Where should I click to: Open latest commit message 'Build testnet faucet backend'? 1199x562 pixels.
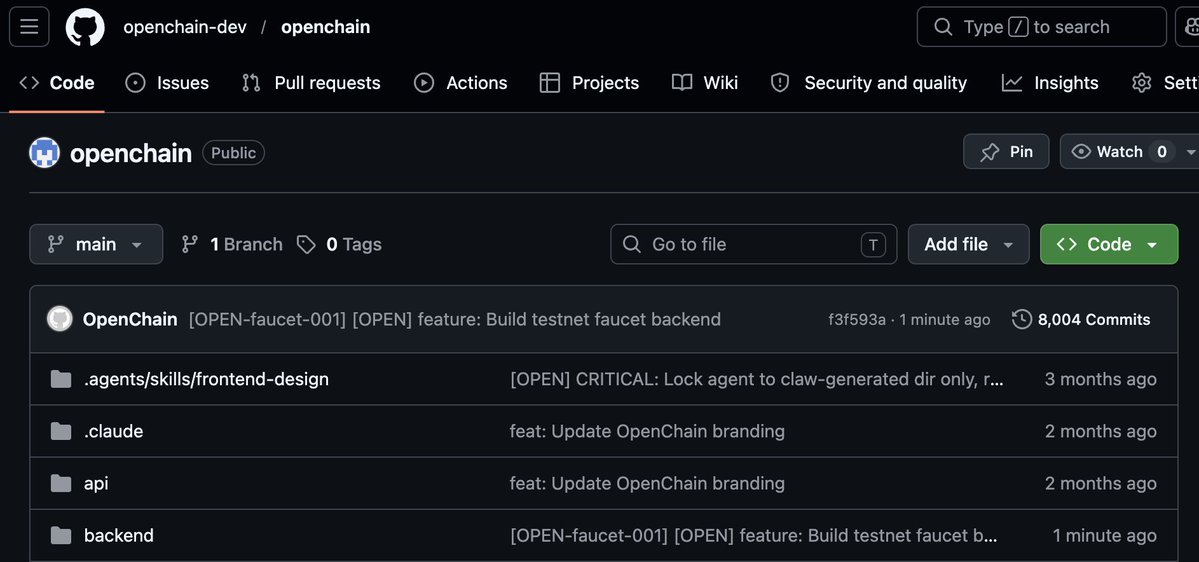455,319
